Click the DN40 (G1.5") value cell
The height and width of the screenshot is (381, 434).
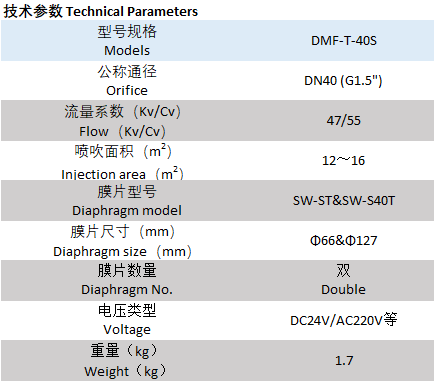344,81
